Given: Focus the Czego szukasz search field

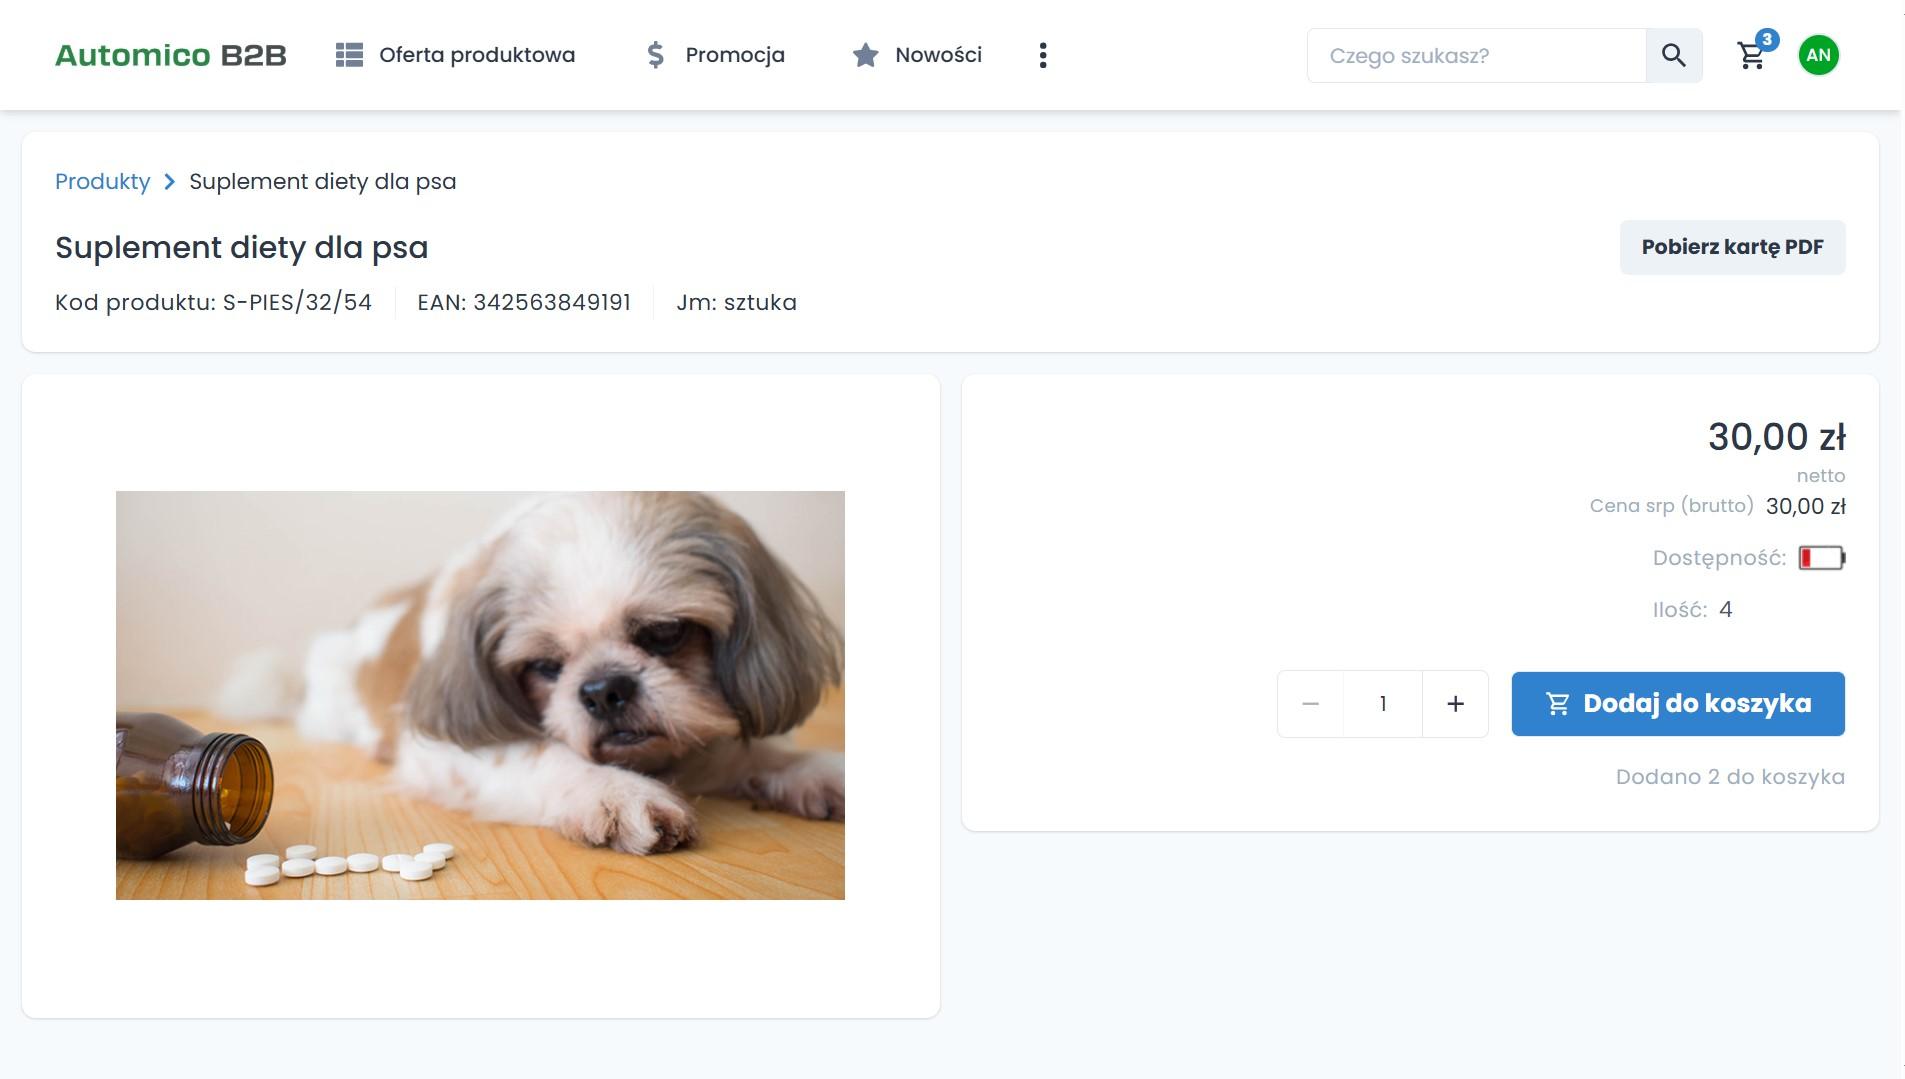Looking at the screenshot, I should [x=1475, y=55].
